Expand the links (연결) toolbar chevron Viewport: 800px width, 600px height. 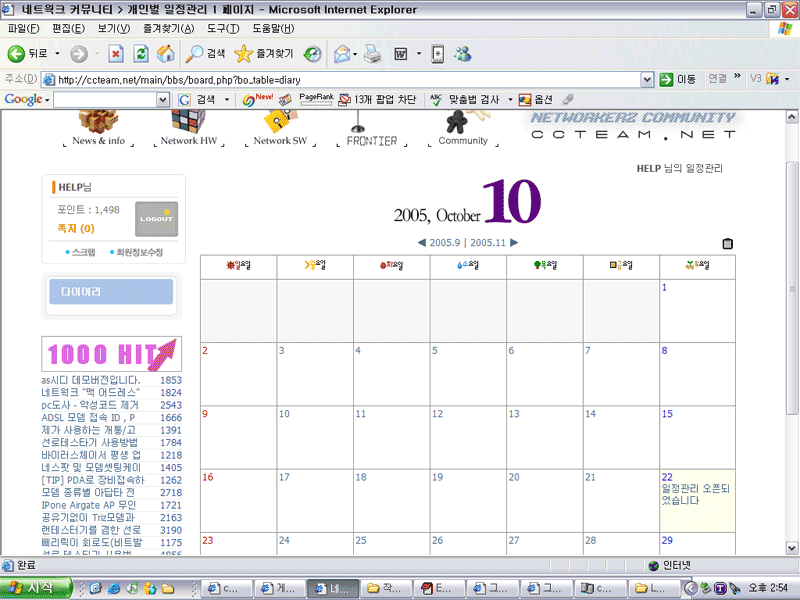pos(737,77)
